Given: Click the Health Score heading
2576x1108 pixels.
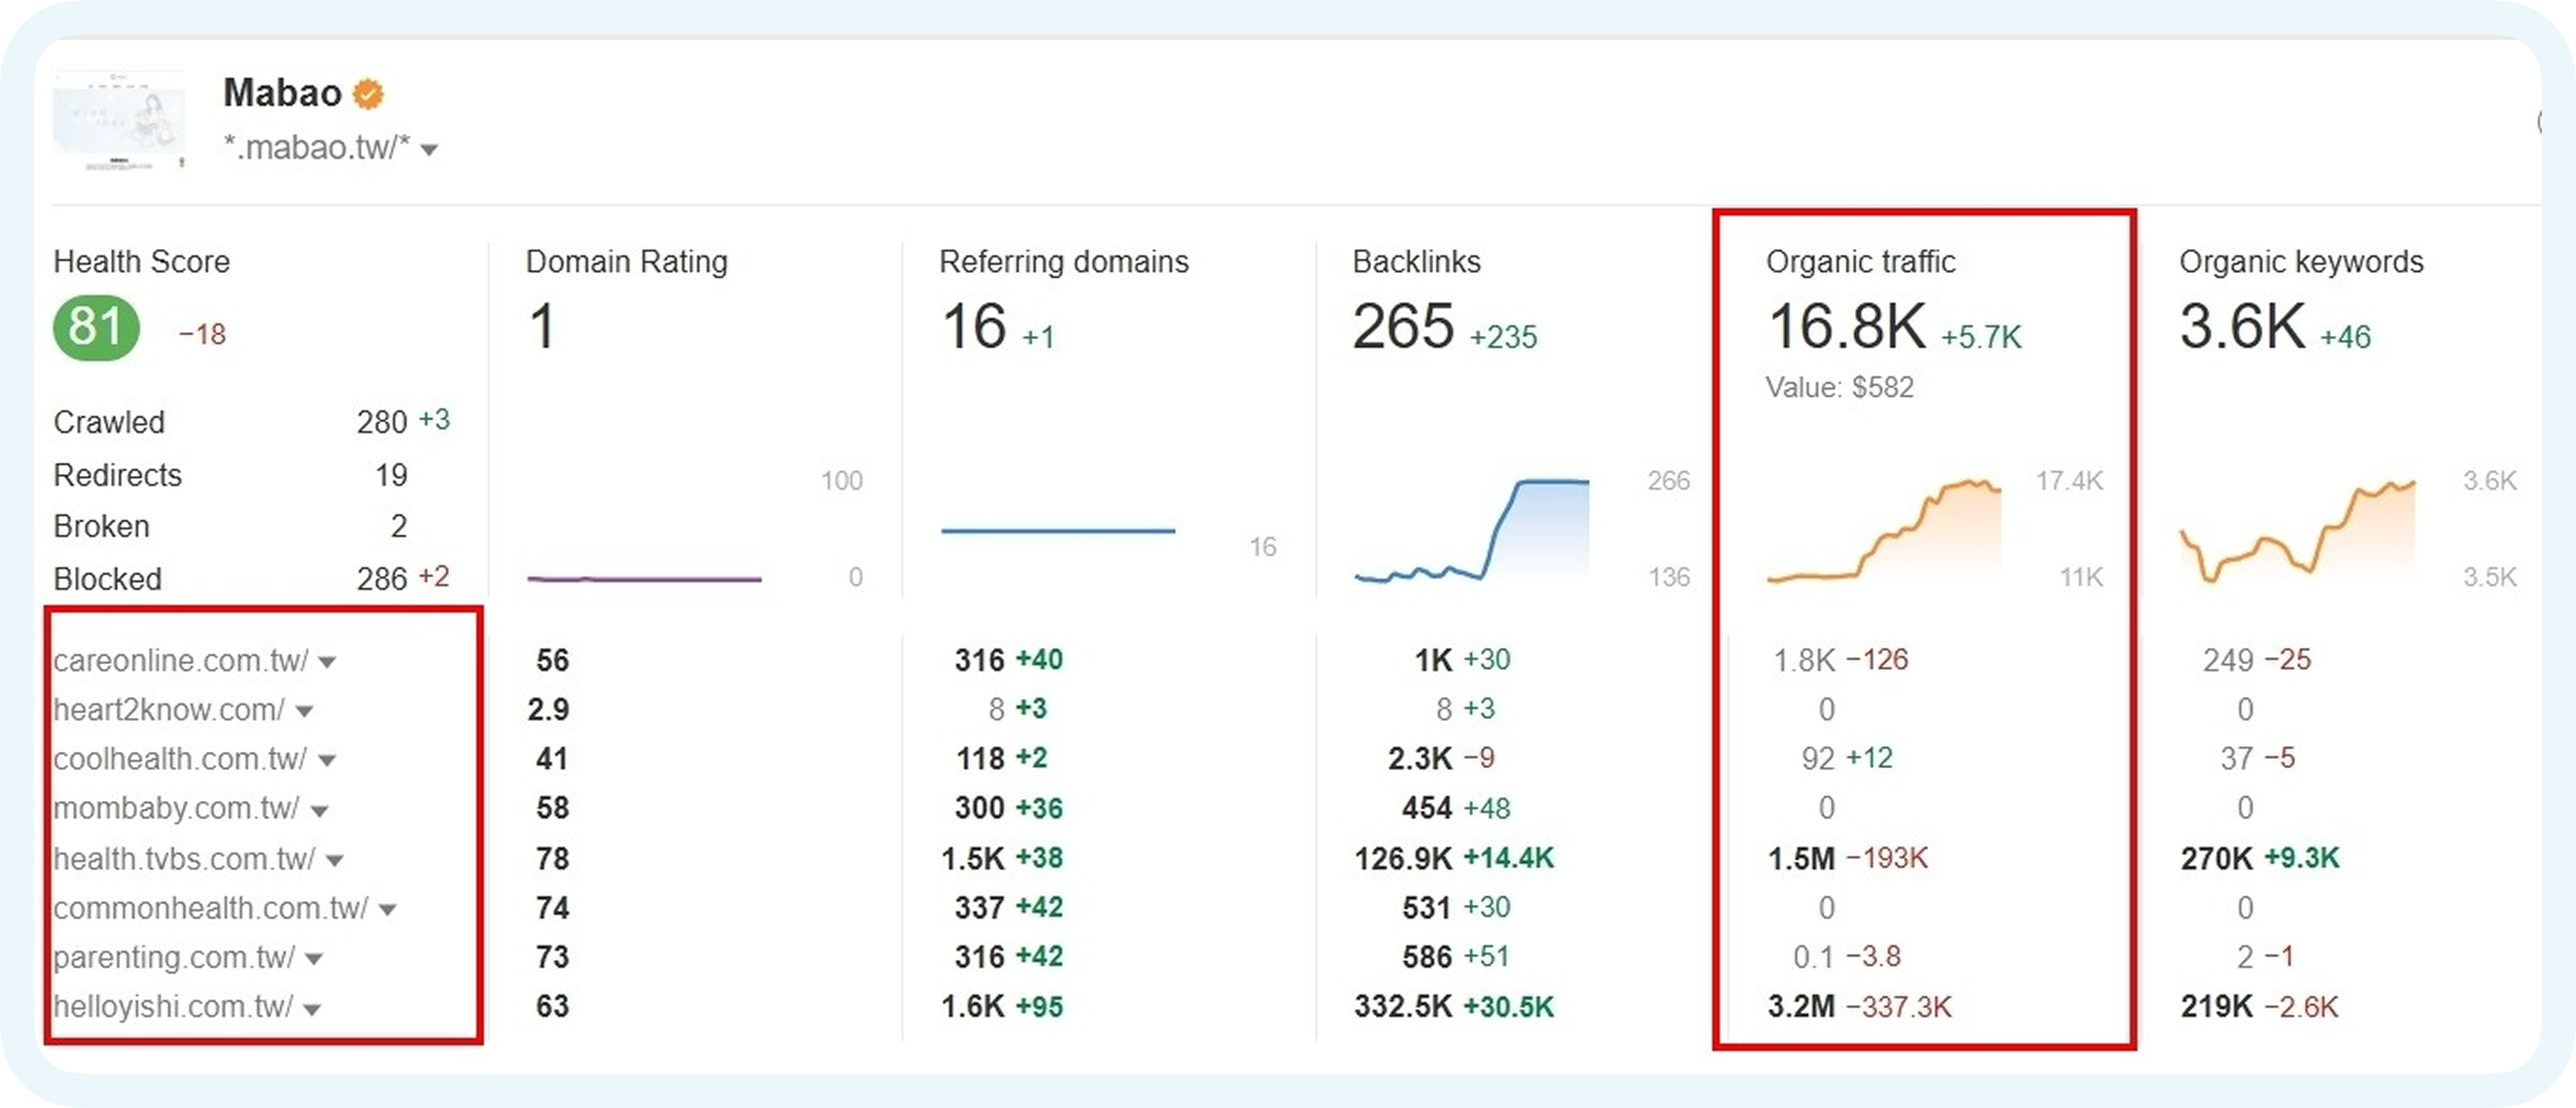Looking at the screenshot, I should 141,262.
